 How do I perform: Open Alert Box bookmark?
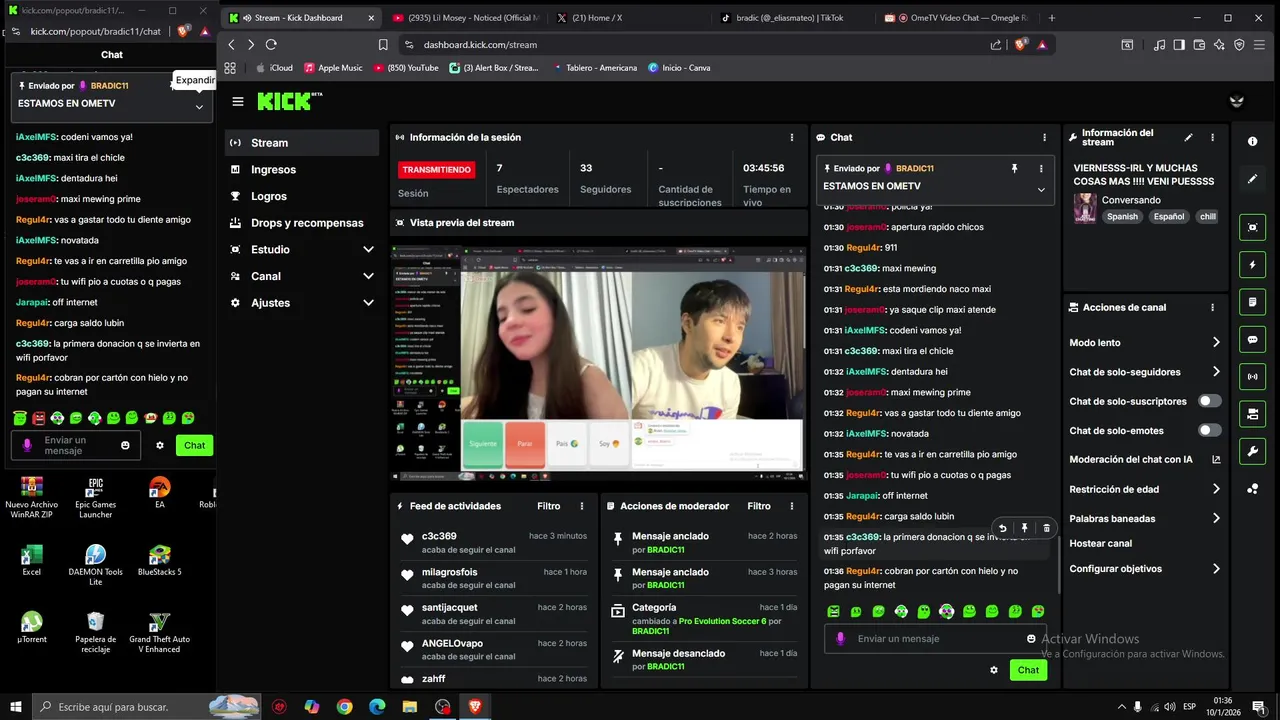click(x=493, y=68)
